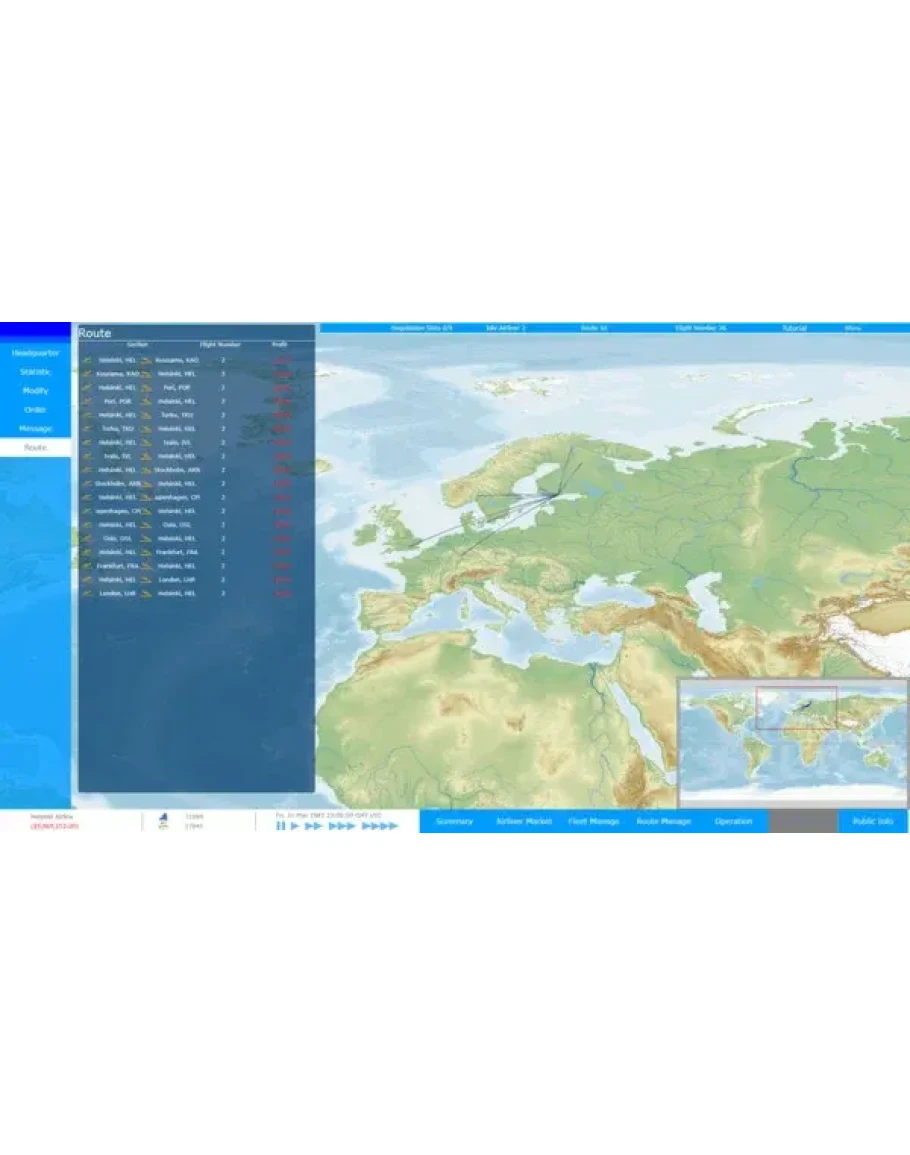Open the Message sidebar section
The image size is (910, 1155).
click(35, 429)
